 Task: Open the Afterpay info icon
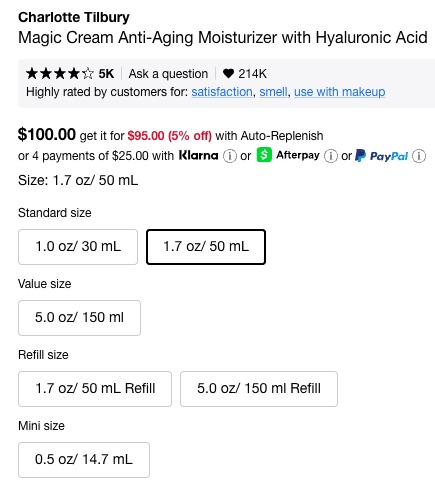coord(331,156)
